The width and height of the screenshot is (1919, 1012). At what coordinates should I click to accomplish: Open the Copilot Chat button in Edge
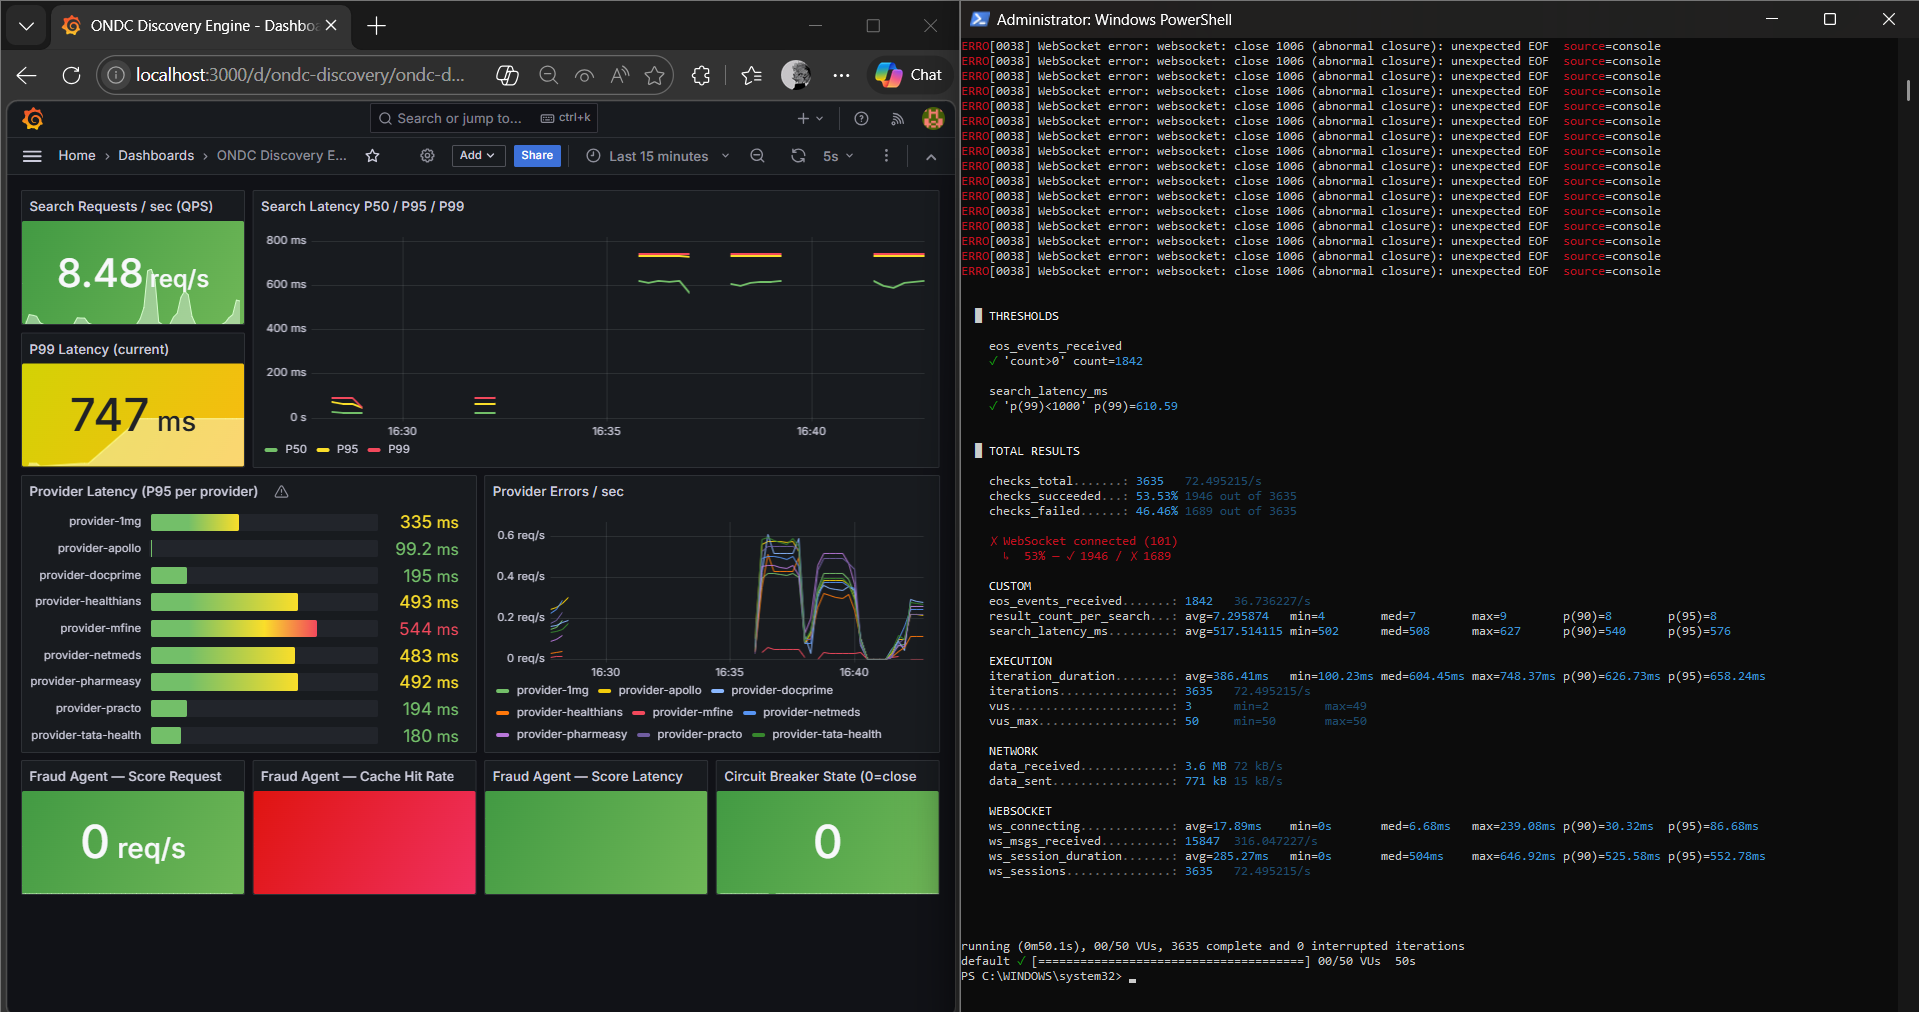[x=908, y=75]
